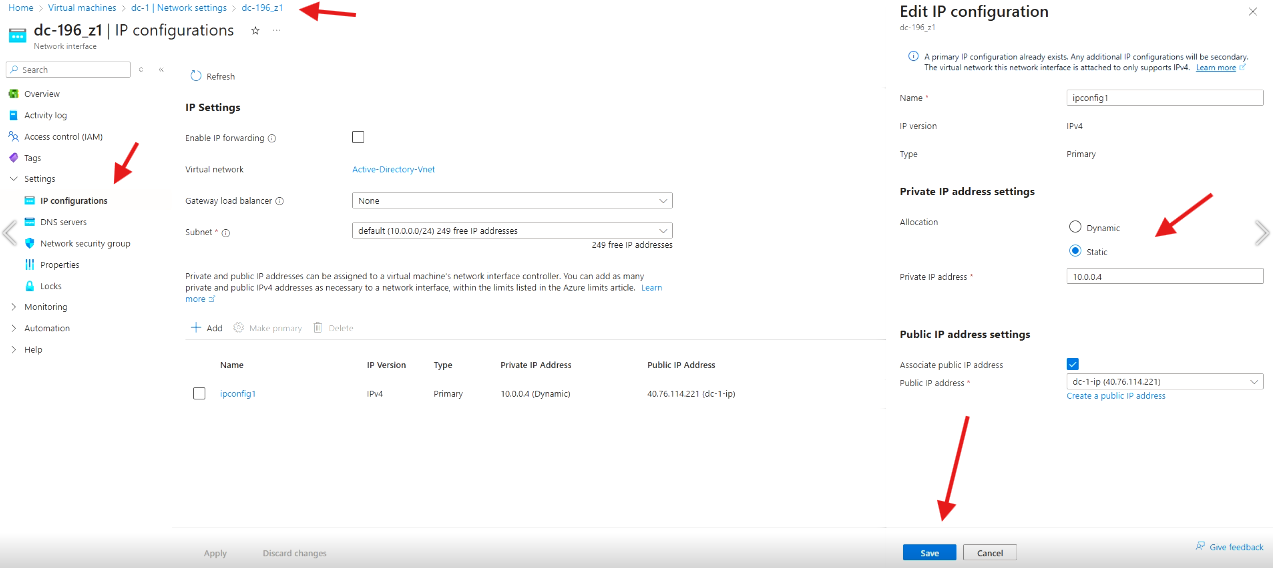Select Static allocation radio button
Image resolution: width=1273 pixels, height=568 pixels.
[1075, 251]
